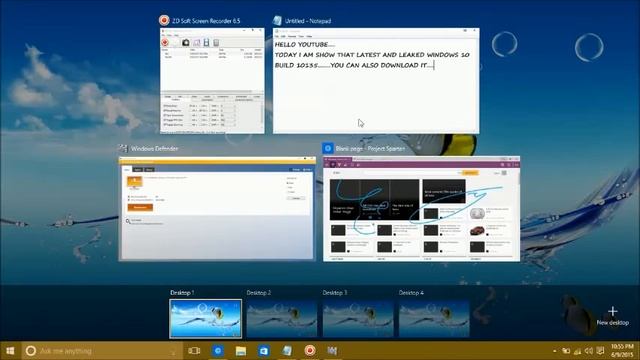The height and width of the screenshot is (360, 640).
Task: Select the Windows Defender window thumbnail
Action: pyautogui.click(x=217, y=209)
